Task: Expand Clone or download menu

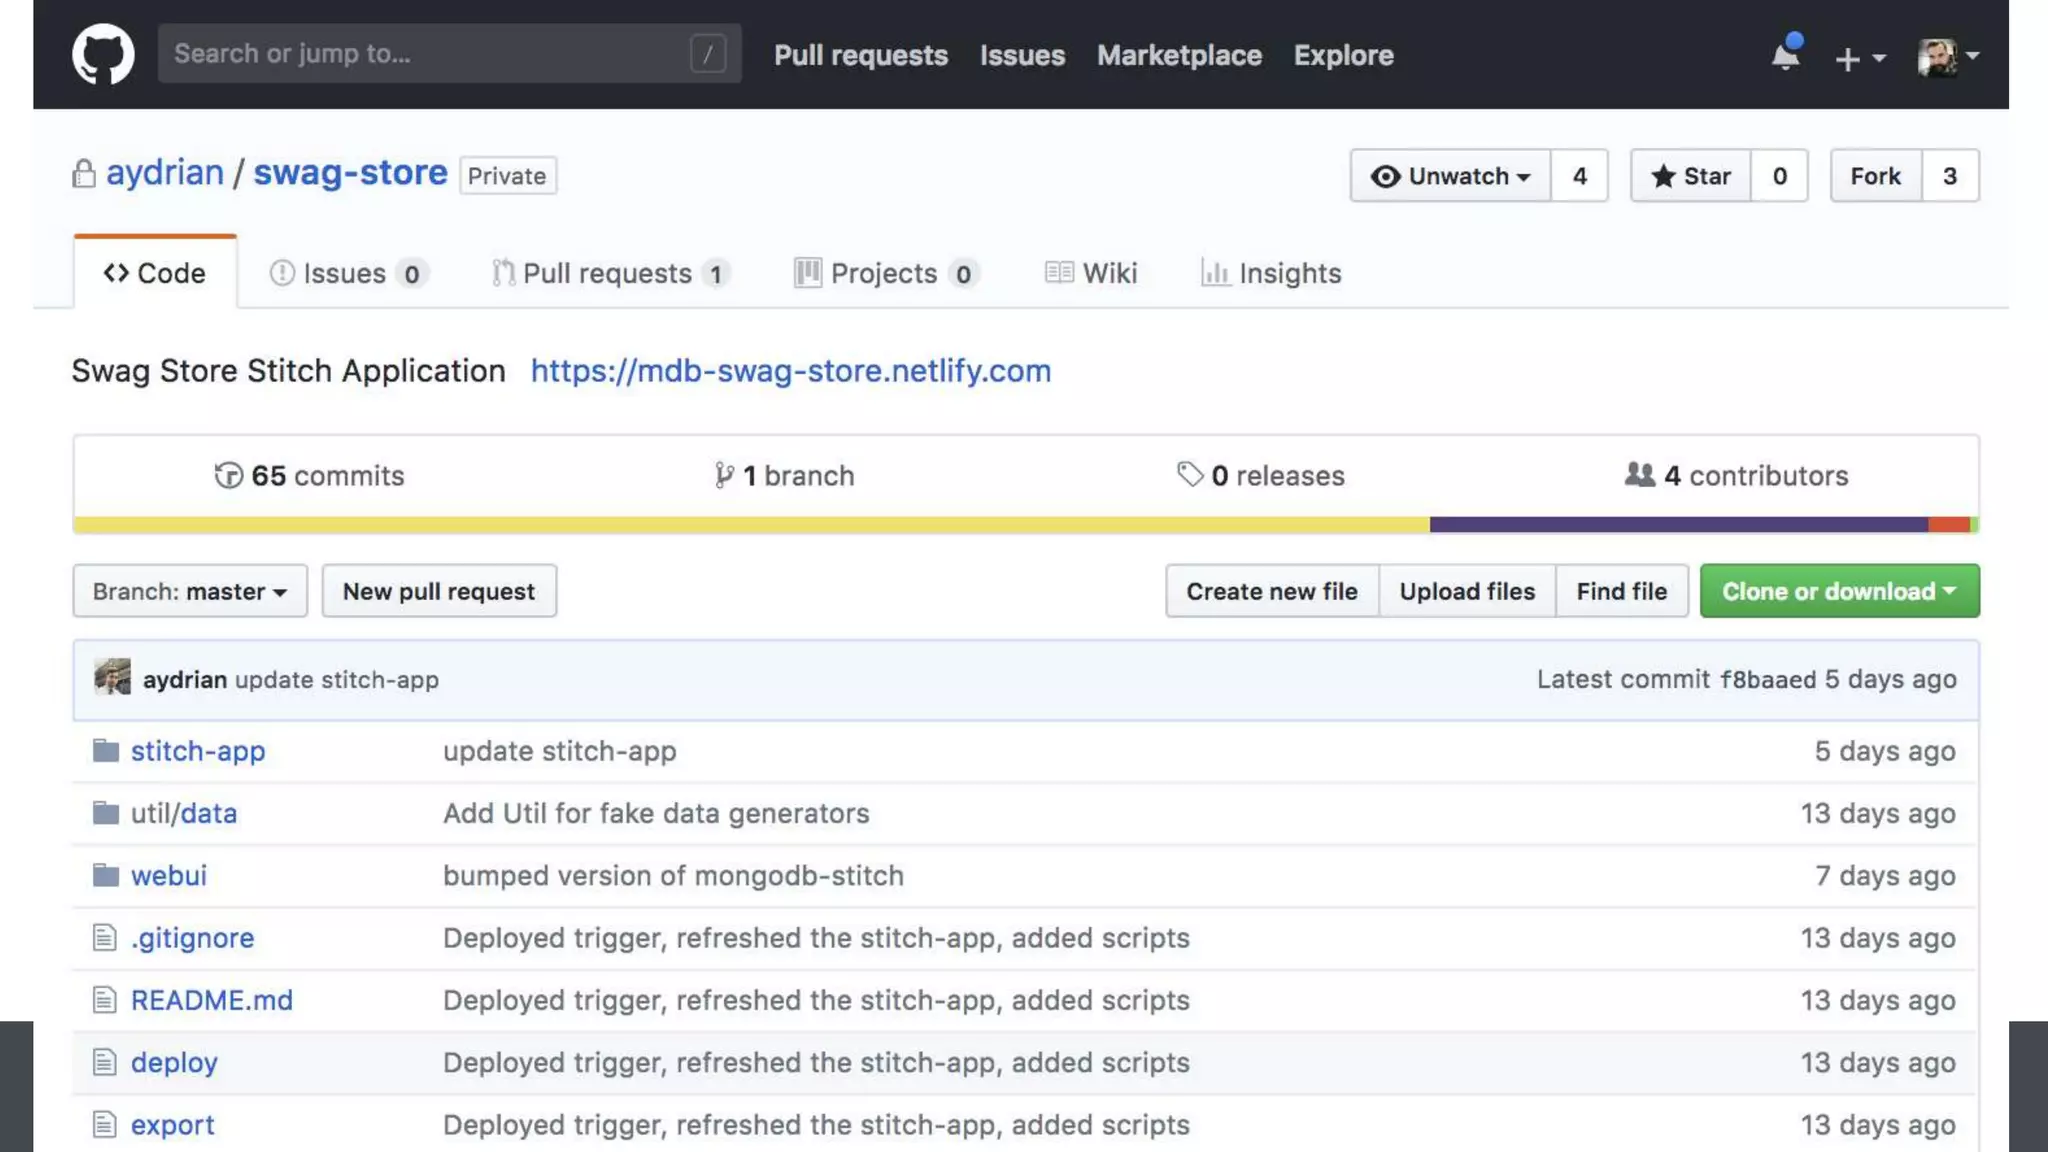Action: 1839,591
